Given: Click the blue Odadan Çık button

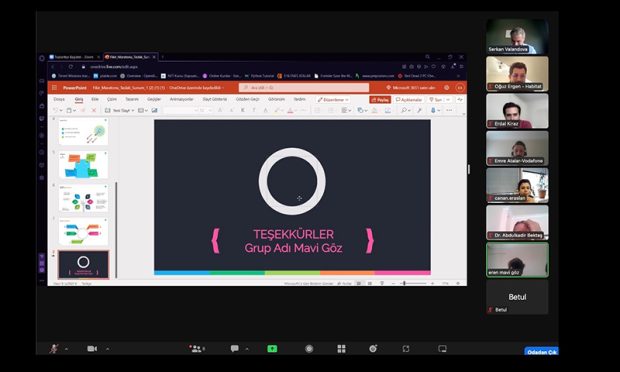Looking at the screenshot, I should [541, 351].
